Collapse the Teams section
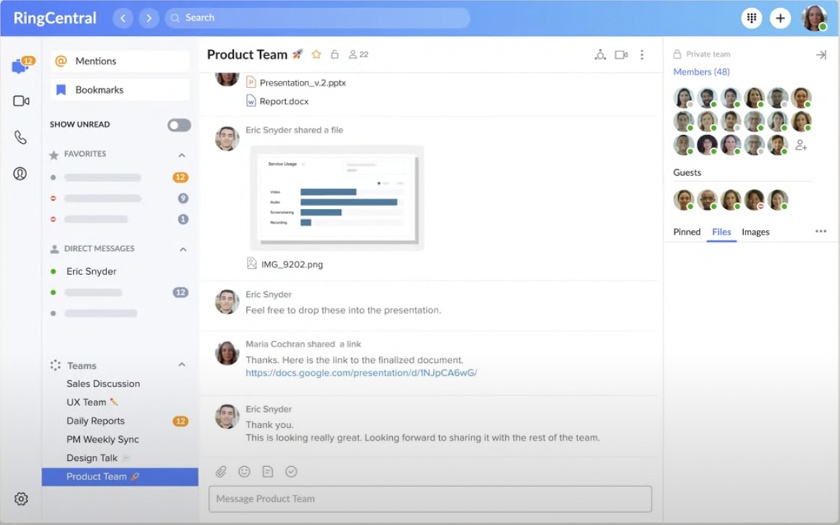The image size is (840, 525). point(182,365)
